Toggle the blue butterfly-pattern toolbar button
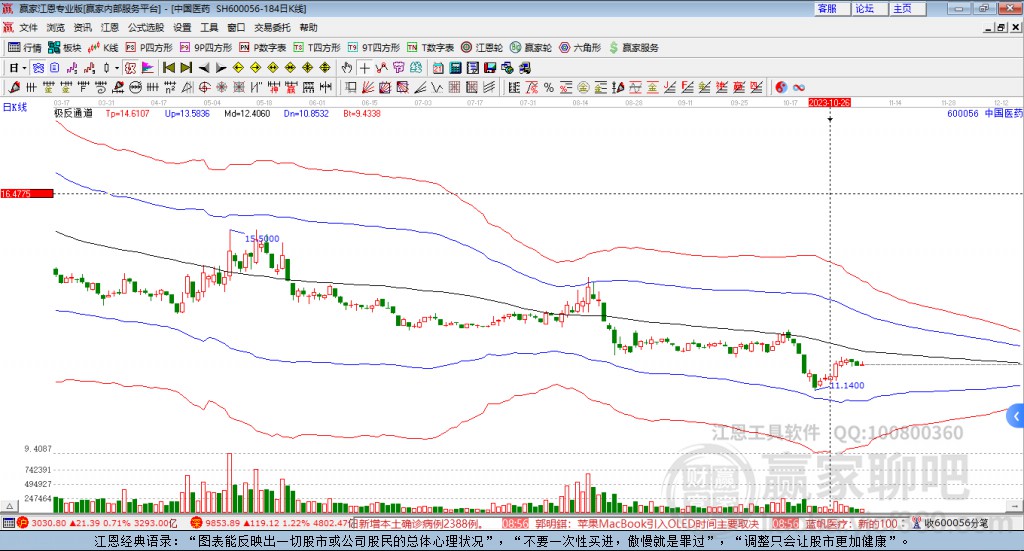1024x551 pixels. (38, 68)
